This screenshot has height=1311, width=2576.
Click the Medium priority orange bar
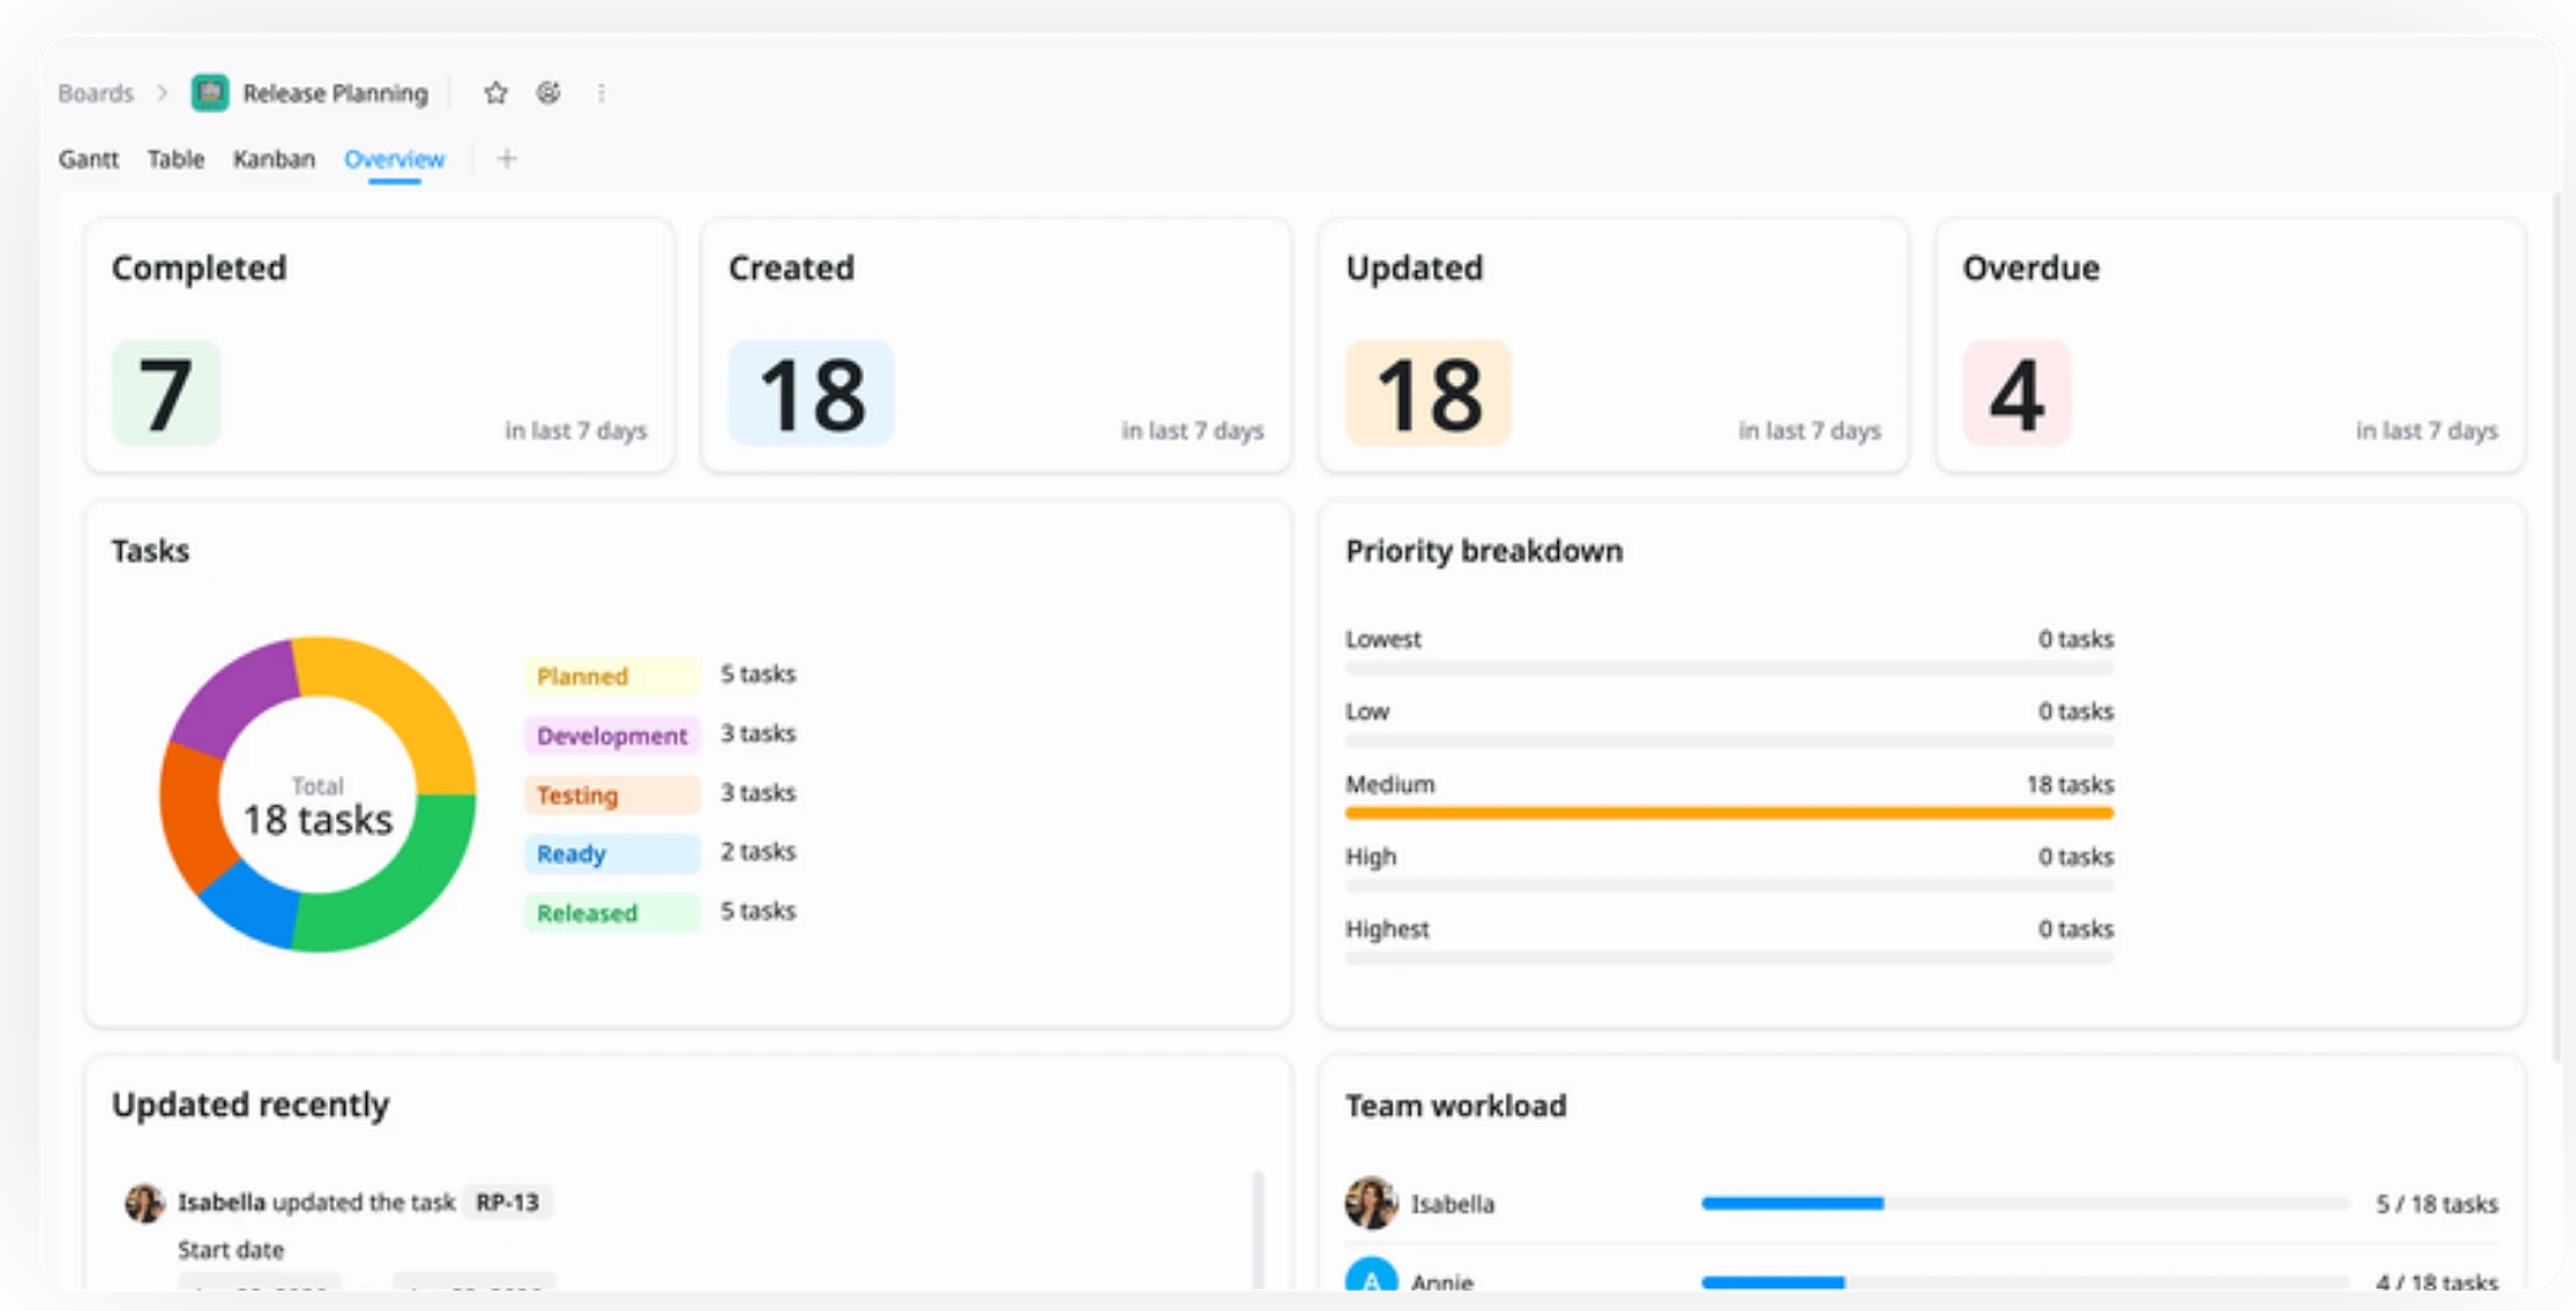click(x=1729, y=813)
